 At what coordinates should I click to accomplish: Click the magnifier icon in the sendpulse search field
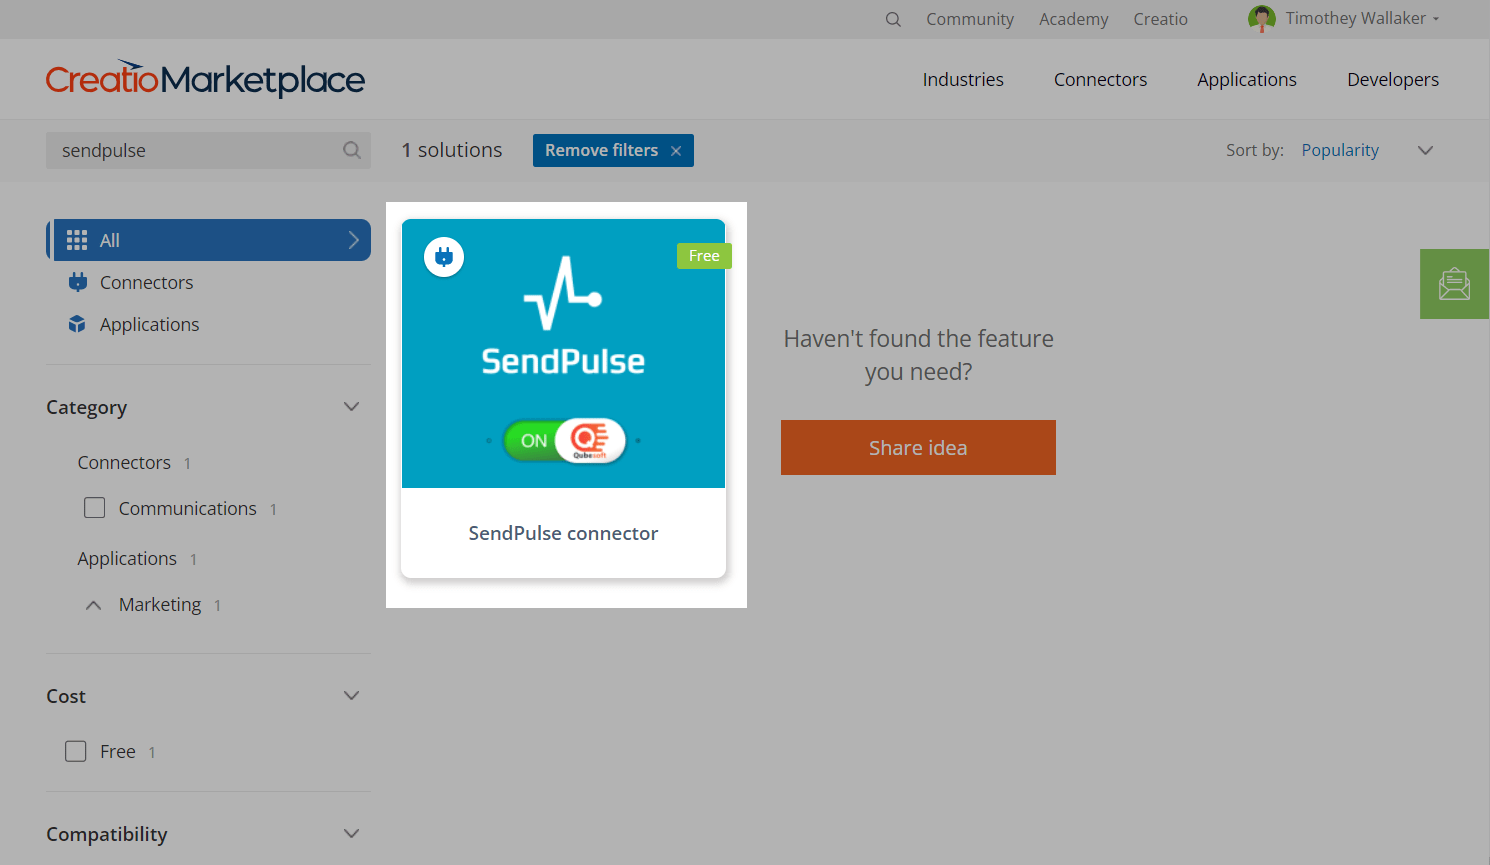coord(352,150)
